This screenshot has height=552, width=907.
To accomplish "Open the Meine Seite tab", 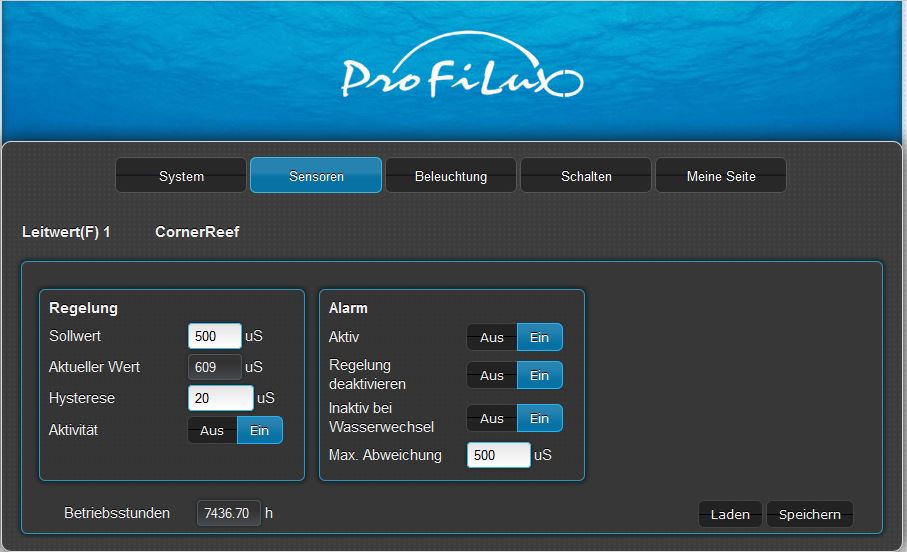I will [721, 176].
